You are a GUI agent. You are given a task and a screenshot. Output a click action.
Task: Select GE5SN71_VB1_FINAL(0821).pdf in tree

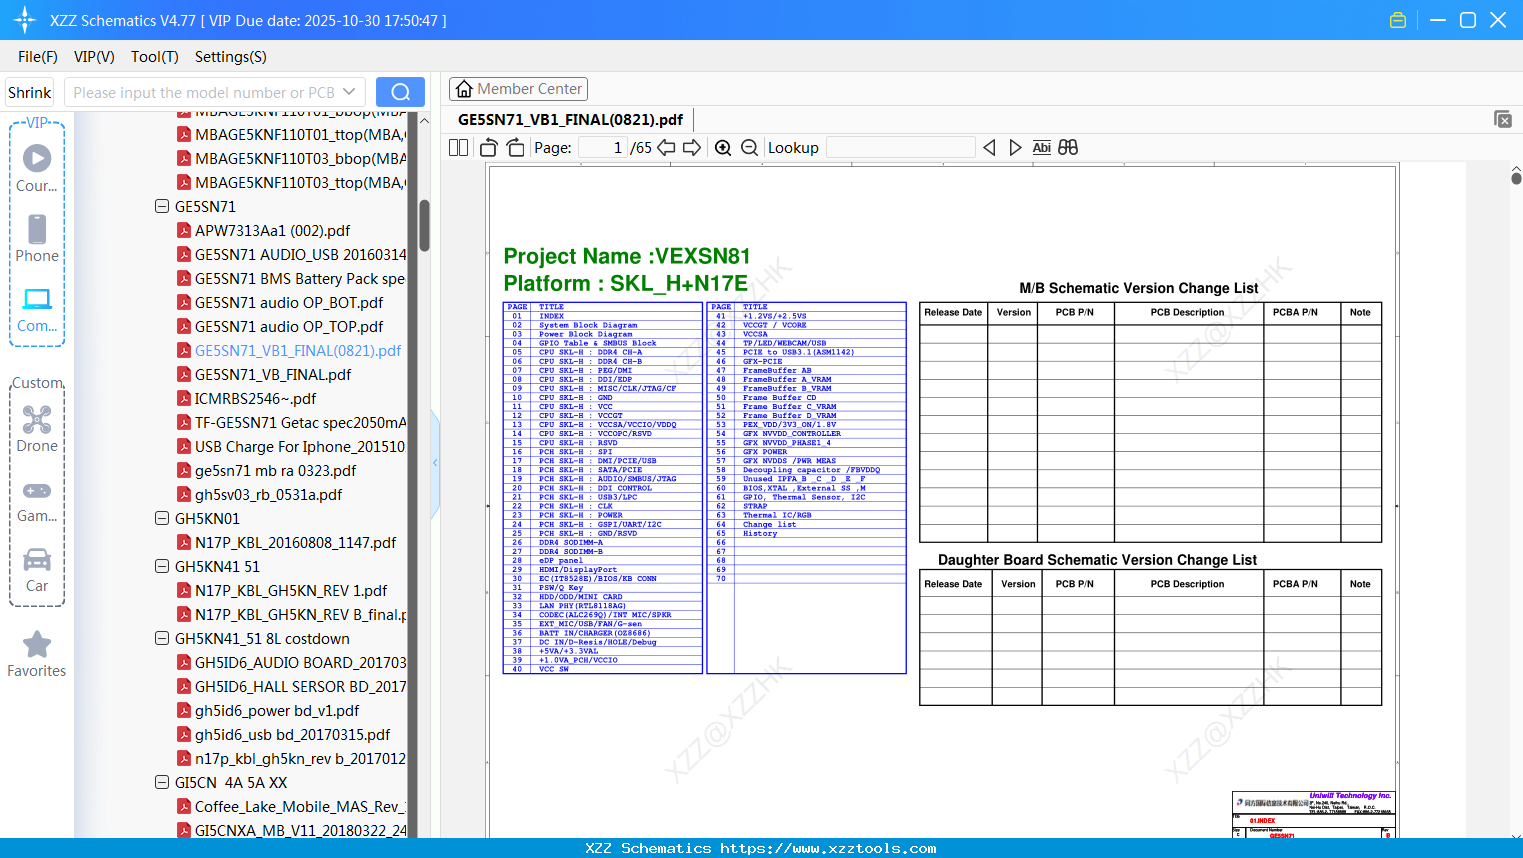point(290,351)
